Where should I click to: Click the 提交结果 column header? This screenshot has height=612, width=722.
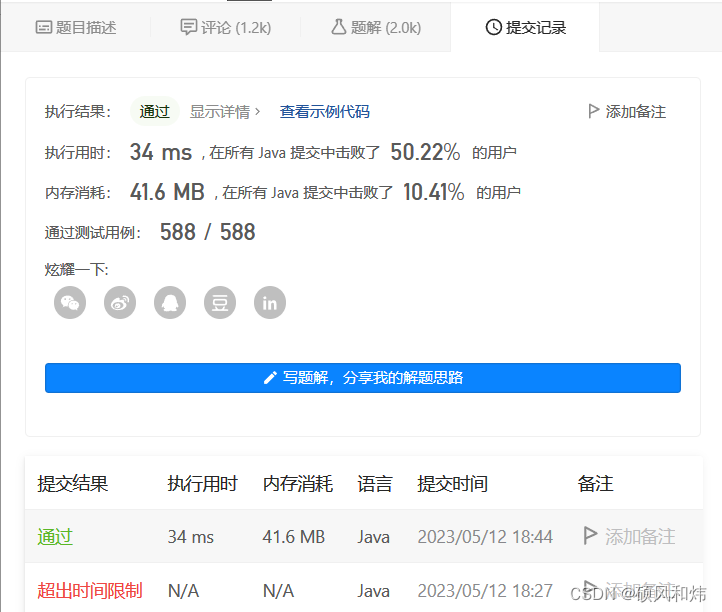tap(72, 484)
